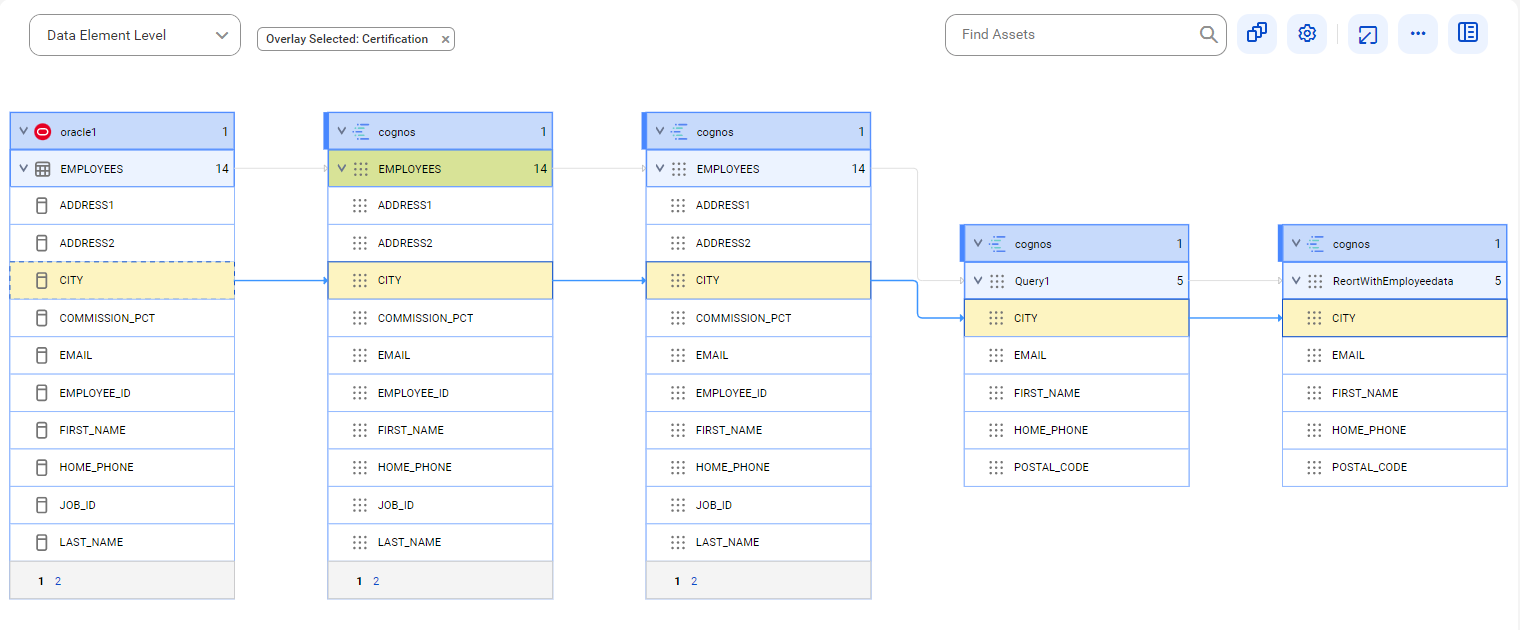Select EMPLOYEE_ID in second column cognos
The image size is (1520, 630).
440,393
